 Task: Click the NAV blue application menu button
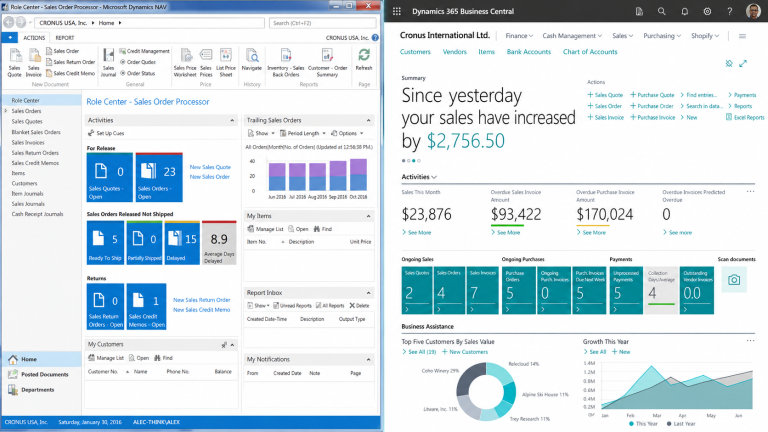pos(10,38)
